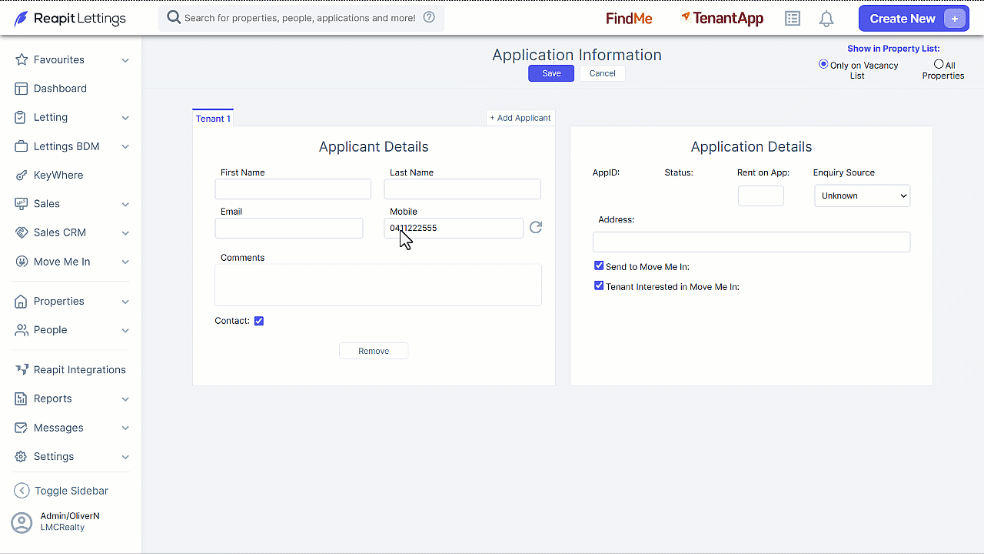Toggle Send to Move Me In checkbox
Image resolution: width=984 pixels, height=554 pixels.
[599, 266]
